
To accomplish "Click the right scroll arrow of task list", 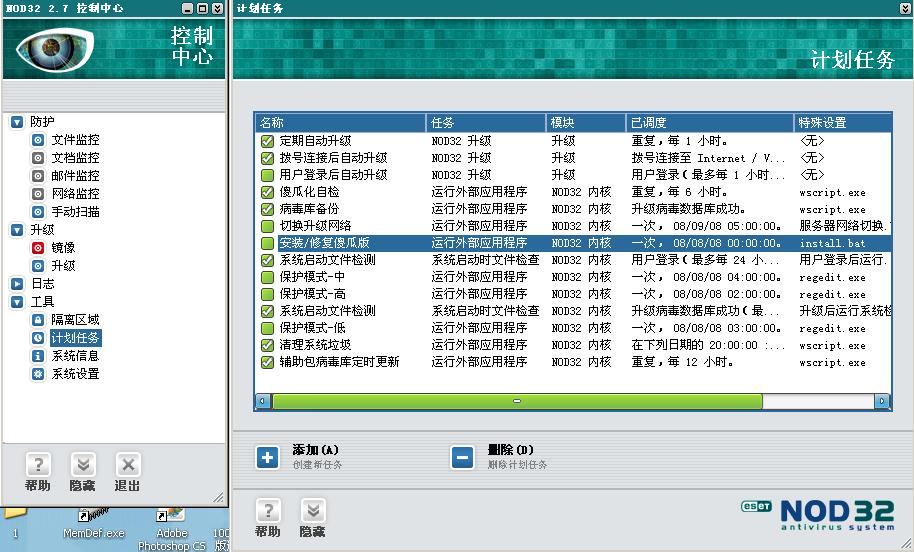I will (882, 401).
